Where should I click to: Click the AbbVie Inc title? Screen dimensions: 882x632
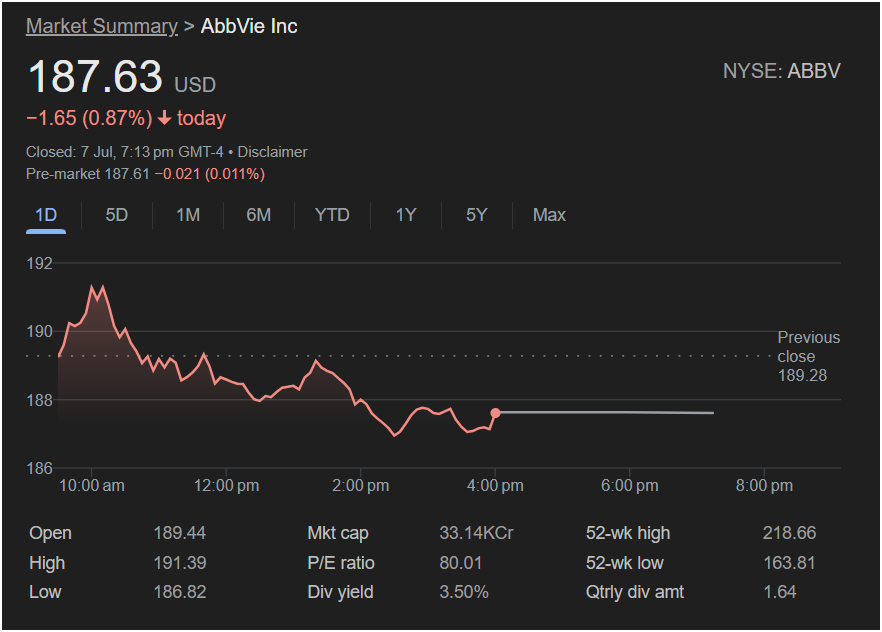pos(249,26)
